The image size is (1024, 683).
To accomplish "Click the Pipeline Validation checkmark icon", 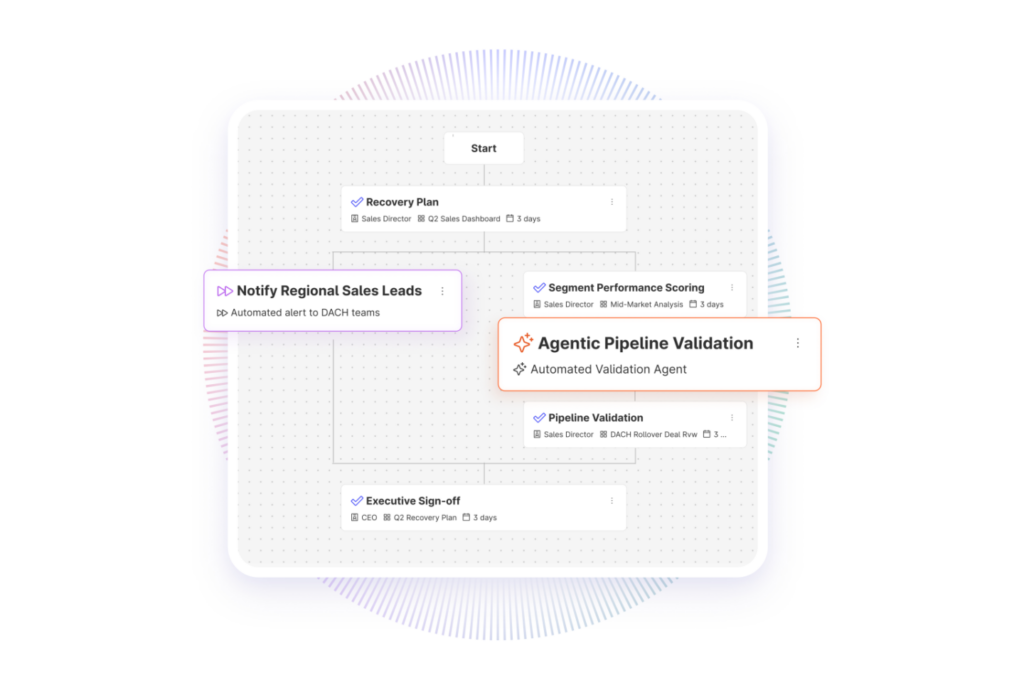I will point(539,418).
